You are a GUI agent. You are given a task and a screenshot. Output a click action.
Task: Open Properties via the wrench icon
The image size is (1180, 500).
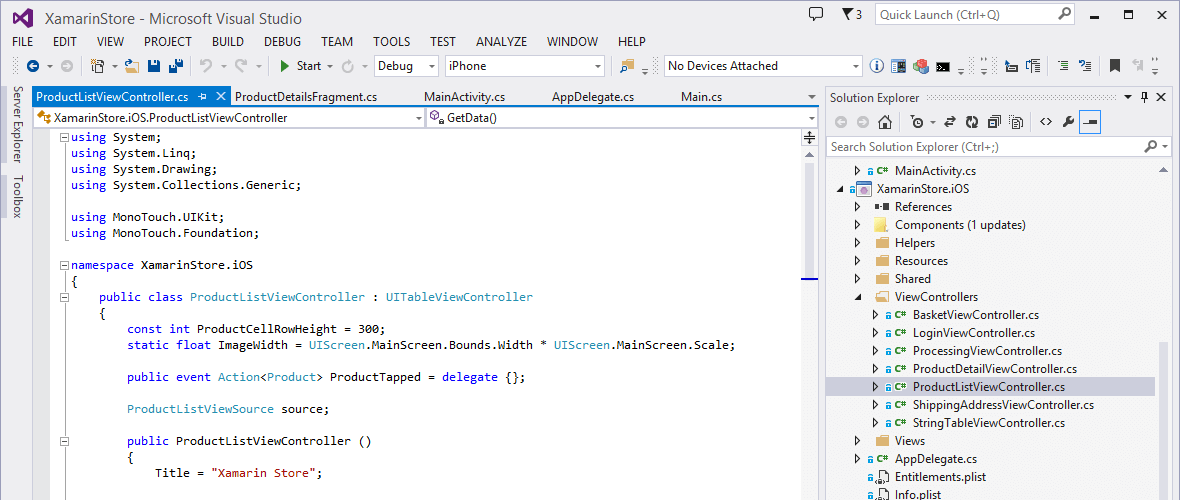coord(1068,122)
